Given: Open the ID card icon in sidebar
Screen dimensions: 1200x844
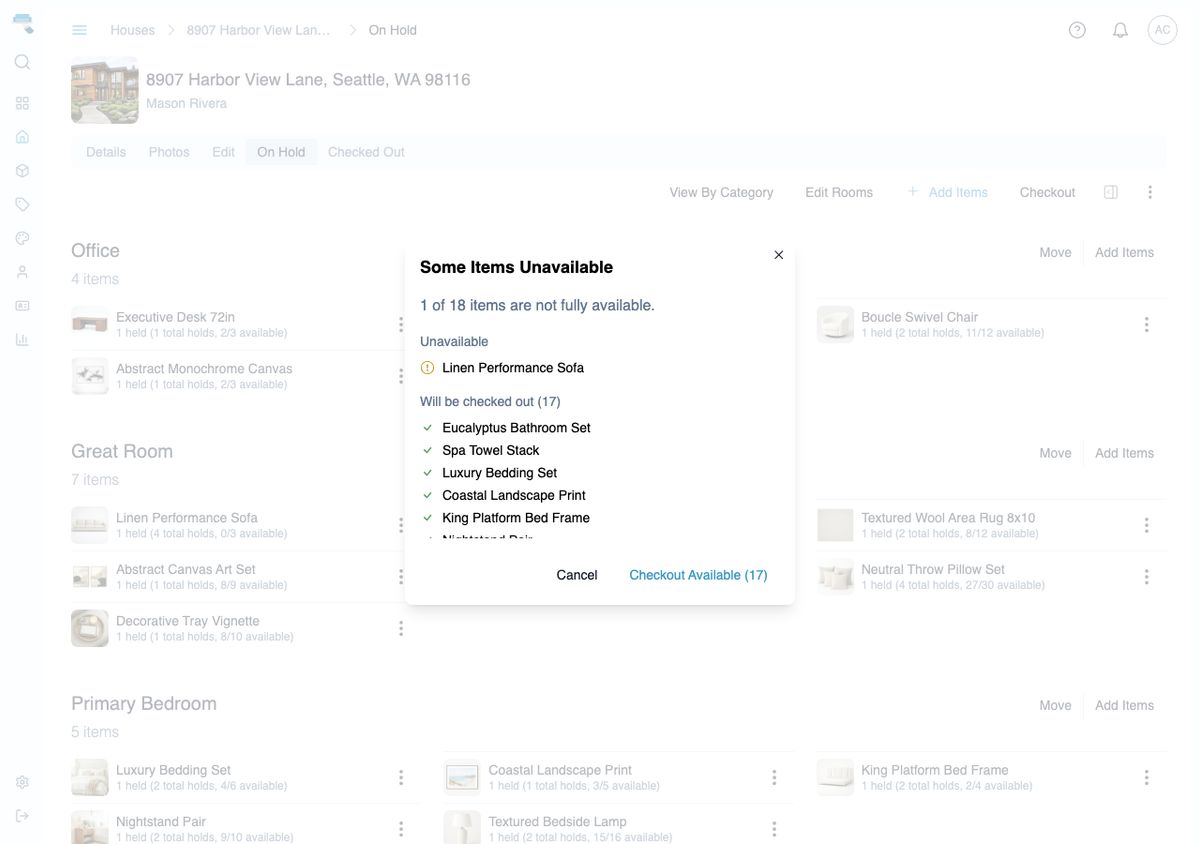Looking at the screenshot, I should pyautogui.click(x=22, y=306).
